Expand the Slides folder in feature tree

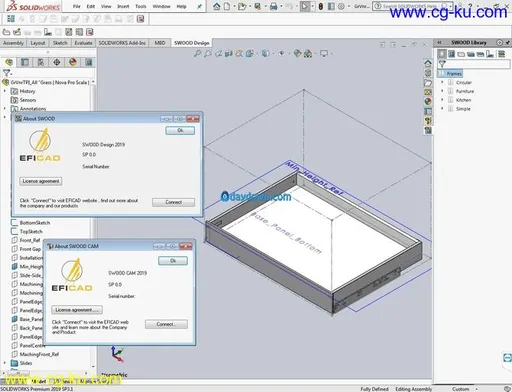tap(5, 363)
